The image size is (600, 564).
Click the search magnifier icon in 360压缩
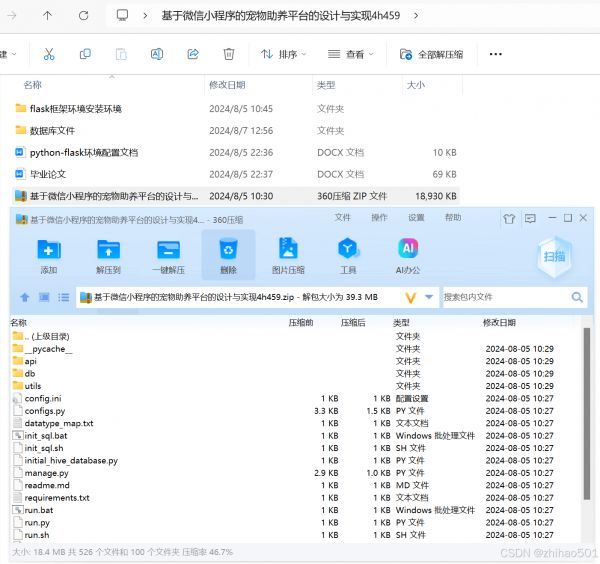pyautogui.click(x=577, y=297)
